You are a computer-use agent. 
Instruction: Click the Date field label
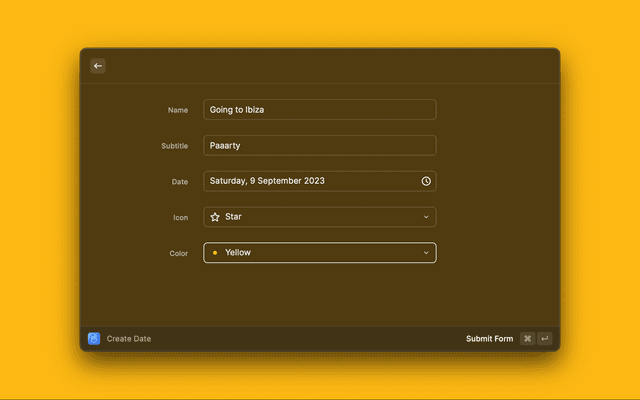[x=179, y=182]
